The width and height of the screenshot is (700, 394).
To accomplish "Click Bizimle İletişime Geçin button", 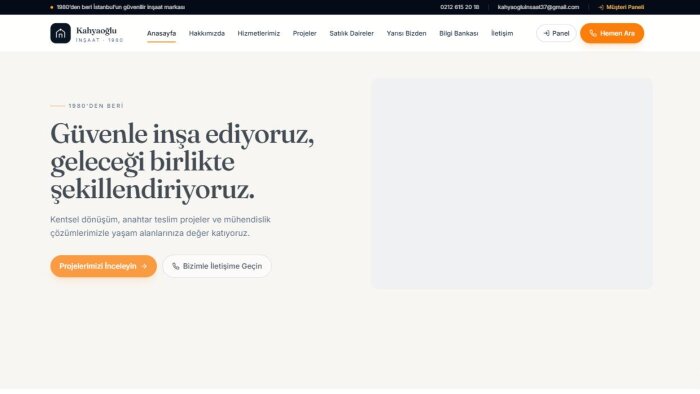I will [x=217, y=266].
